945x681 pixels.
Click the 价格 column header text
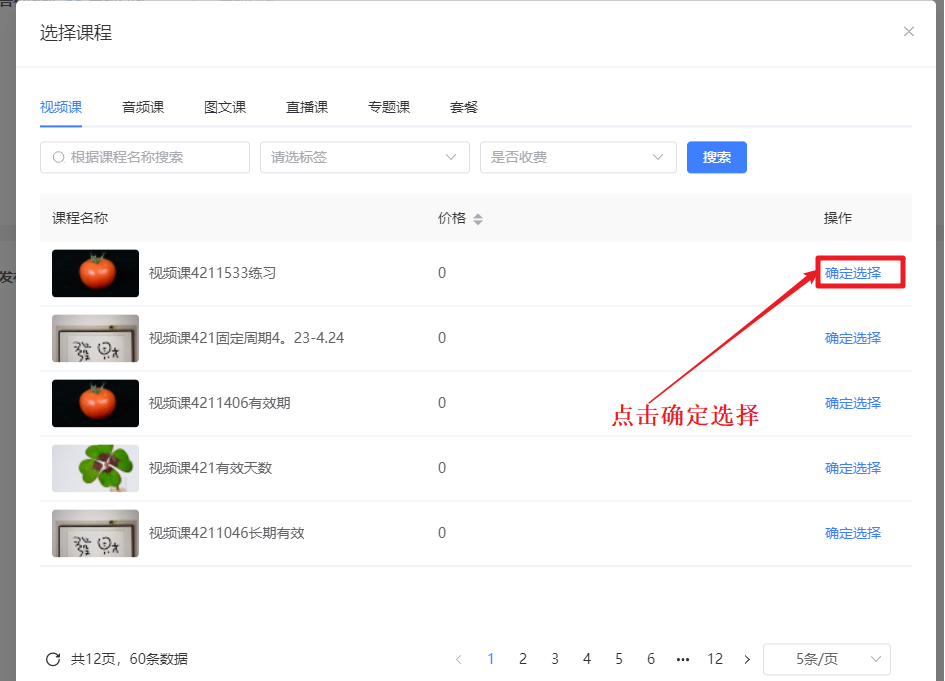coord(451,218)
